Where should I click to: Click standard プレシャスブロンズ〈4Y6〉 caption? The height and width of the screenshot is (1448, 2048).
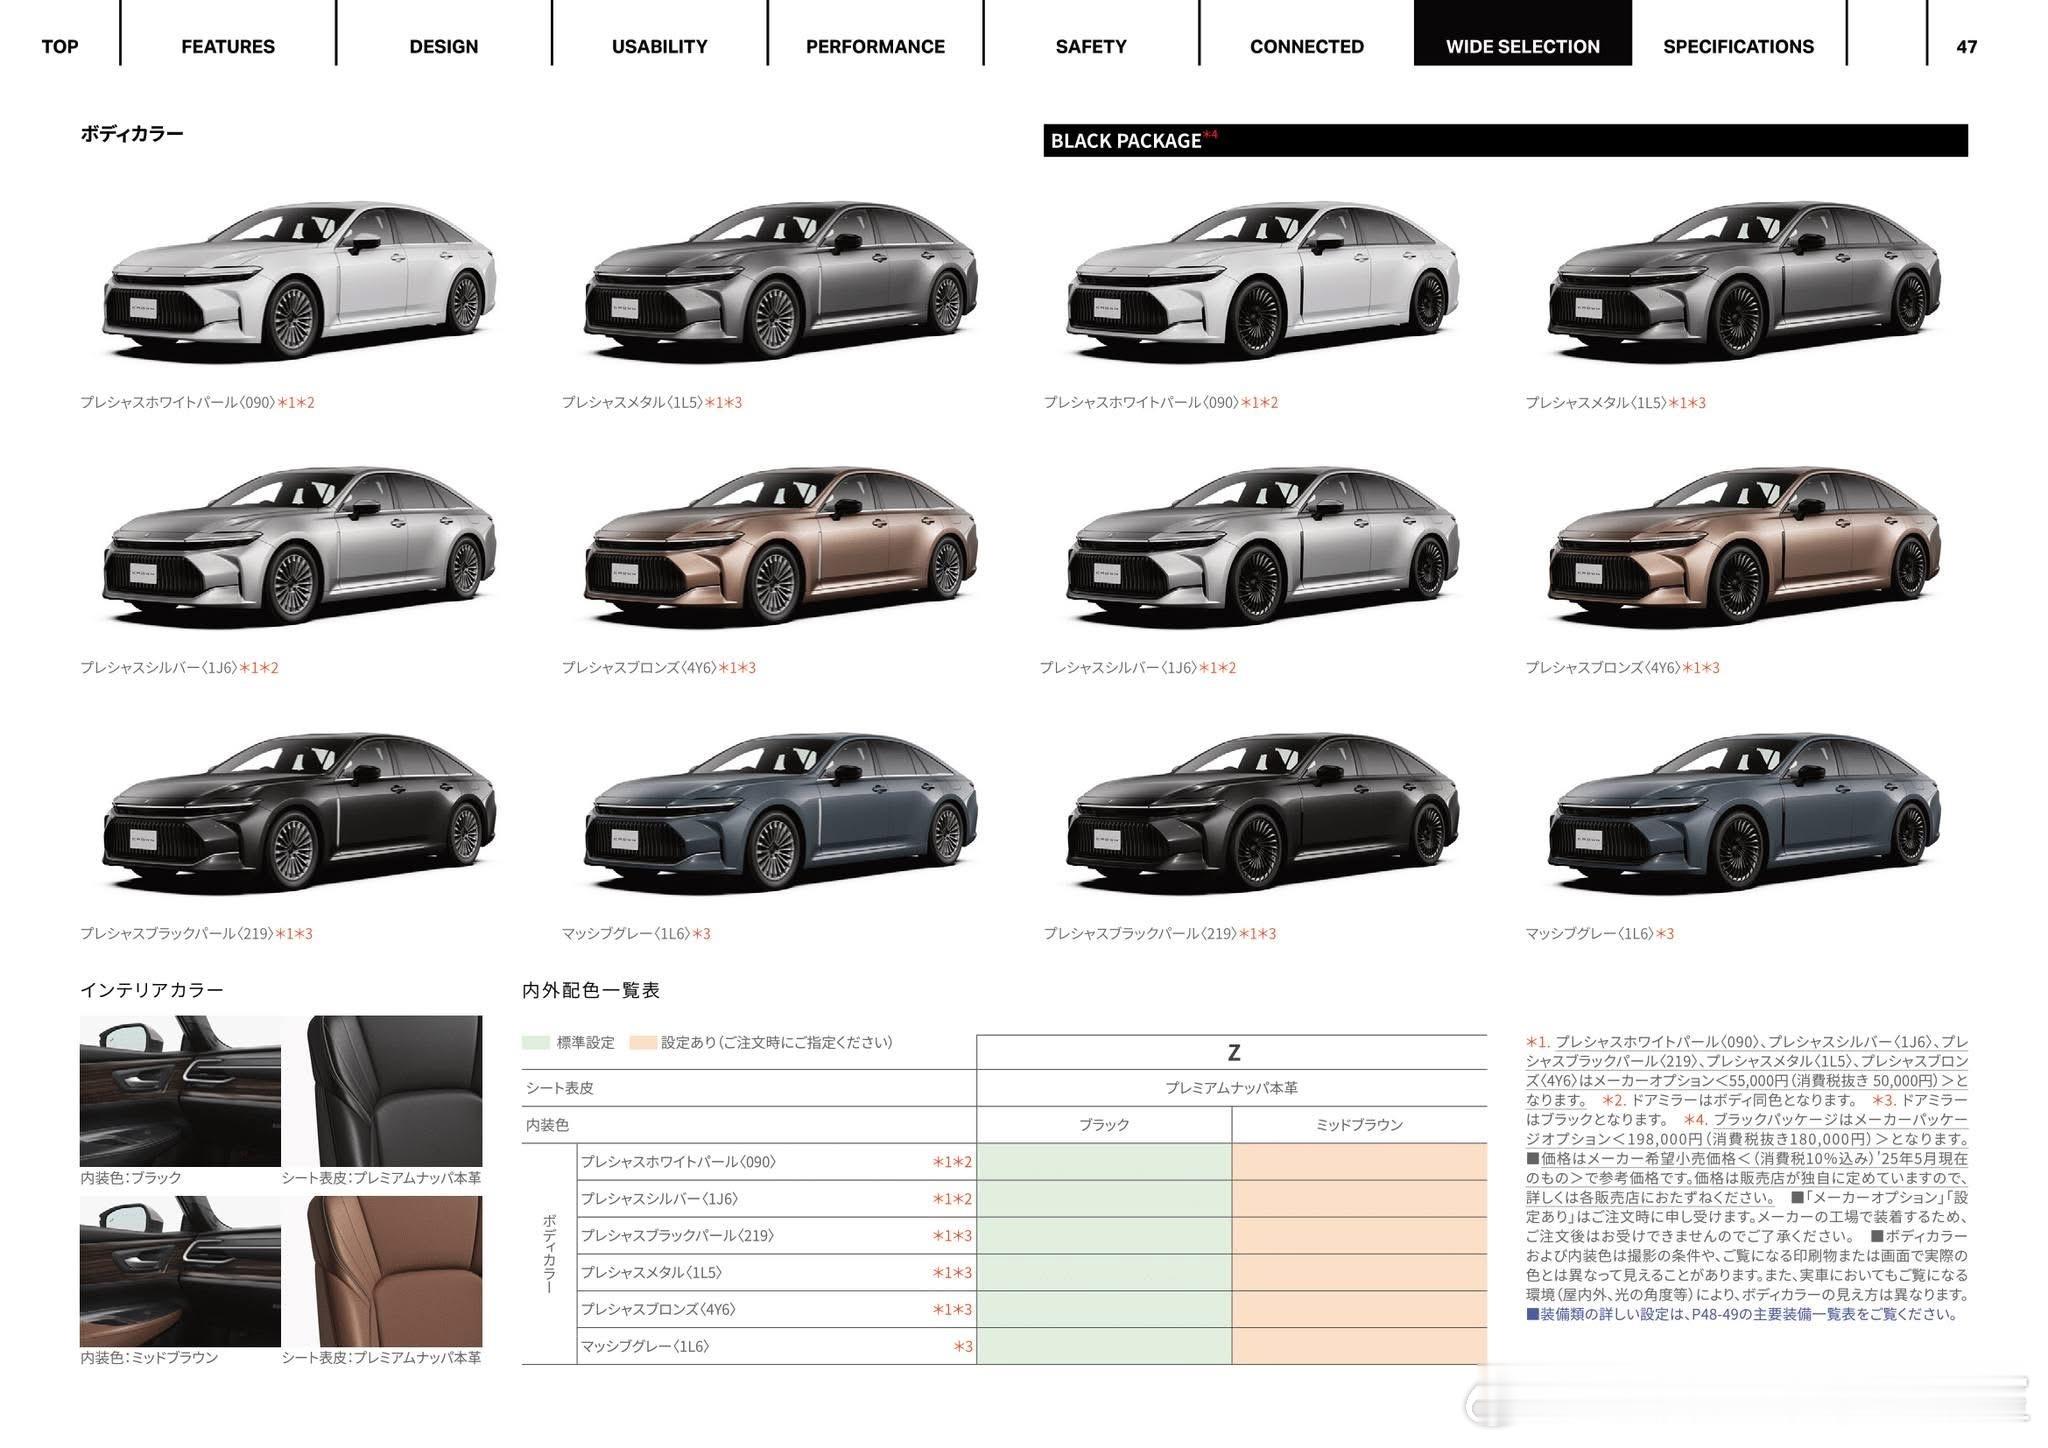pos(658,667)
